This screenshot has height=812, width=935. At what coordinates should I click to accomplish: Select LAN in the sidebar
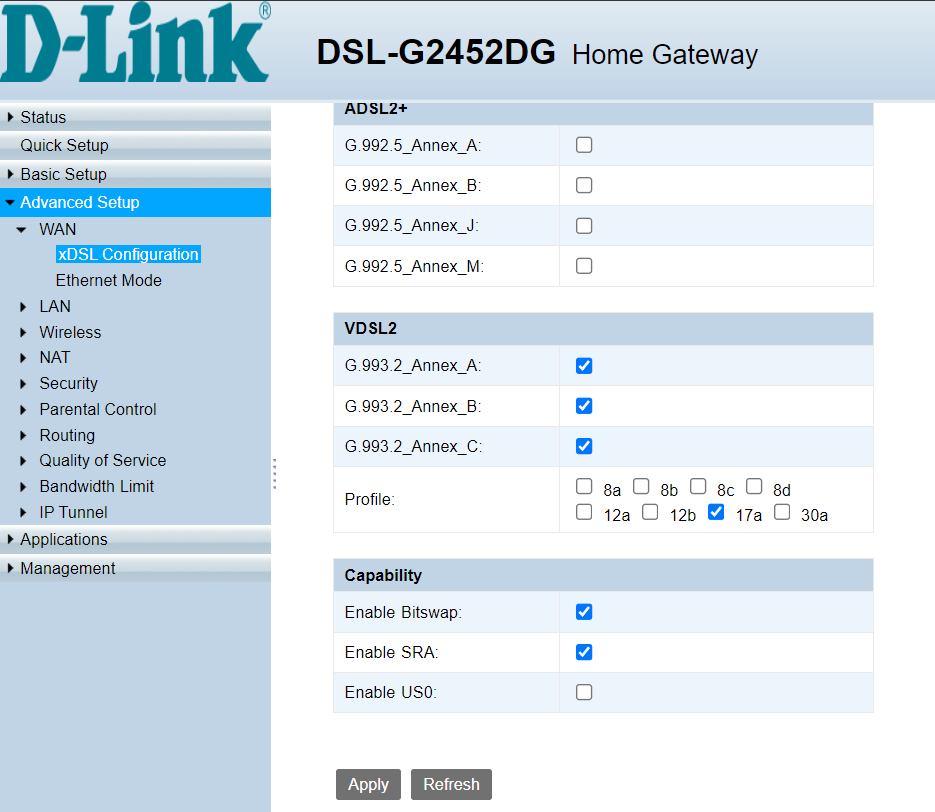pyautogui.click(x=55, y=306)
